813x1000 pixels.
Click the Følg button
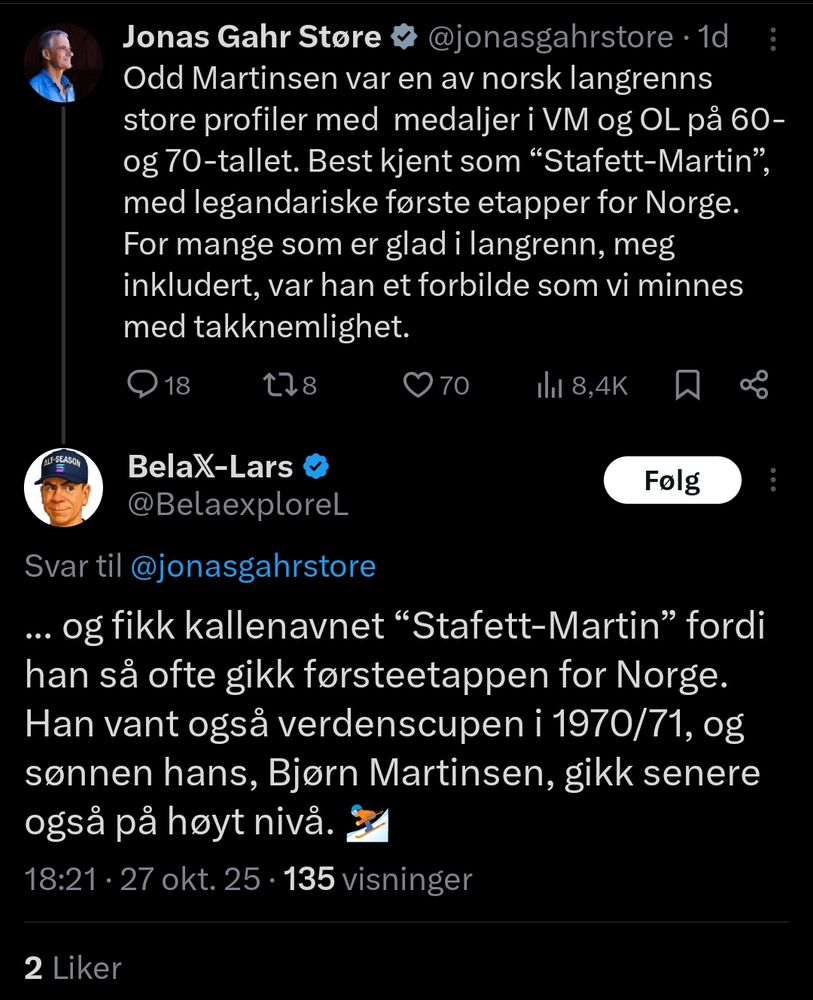click(672, 482)
